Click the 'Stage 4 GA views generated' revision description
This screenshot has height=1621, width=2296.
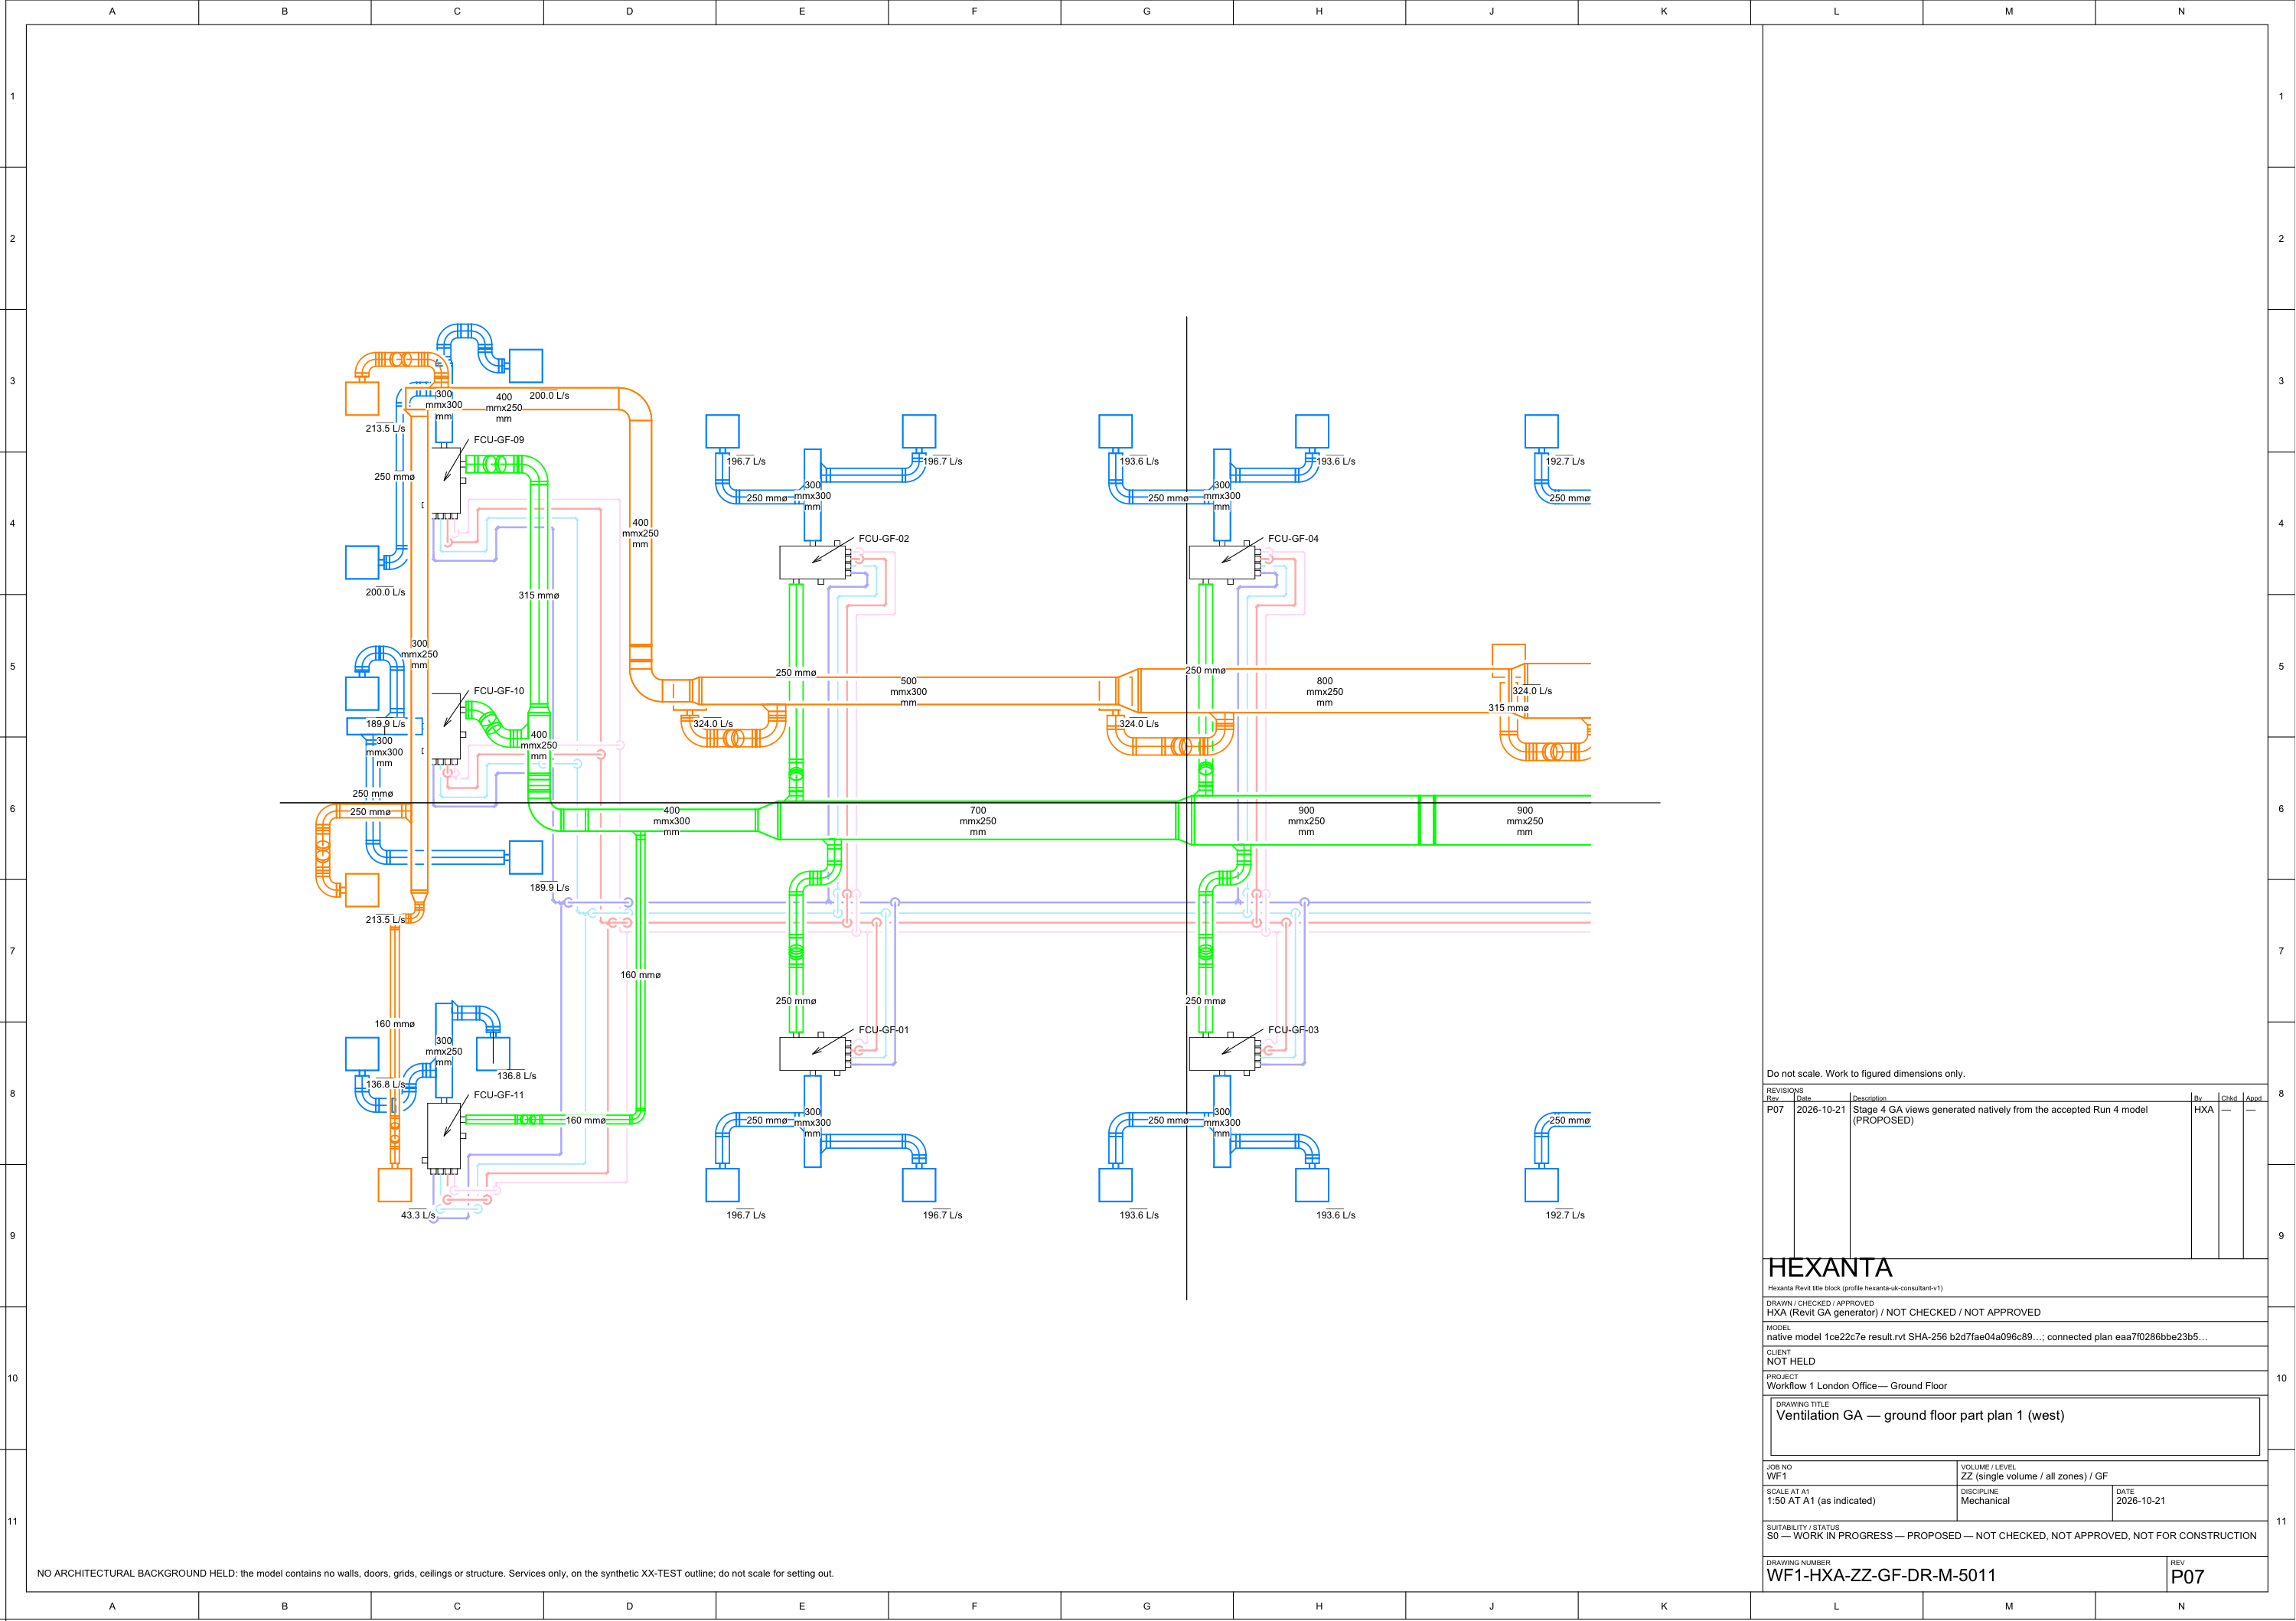click(2000, 1115)
